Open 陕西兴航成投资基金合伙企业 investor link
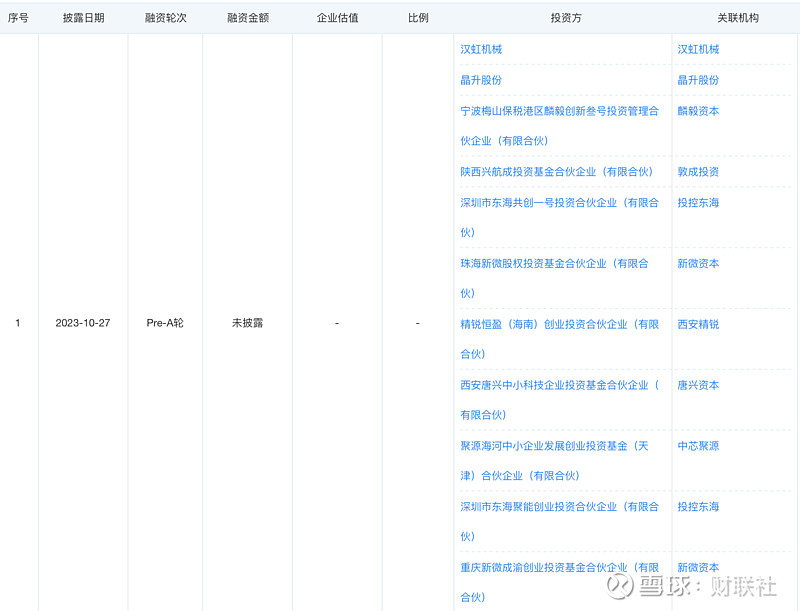Viewport: 800px width, 611px height. tap(557, 172)
